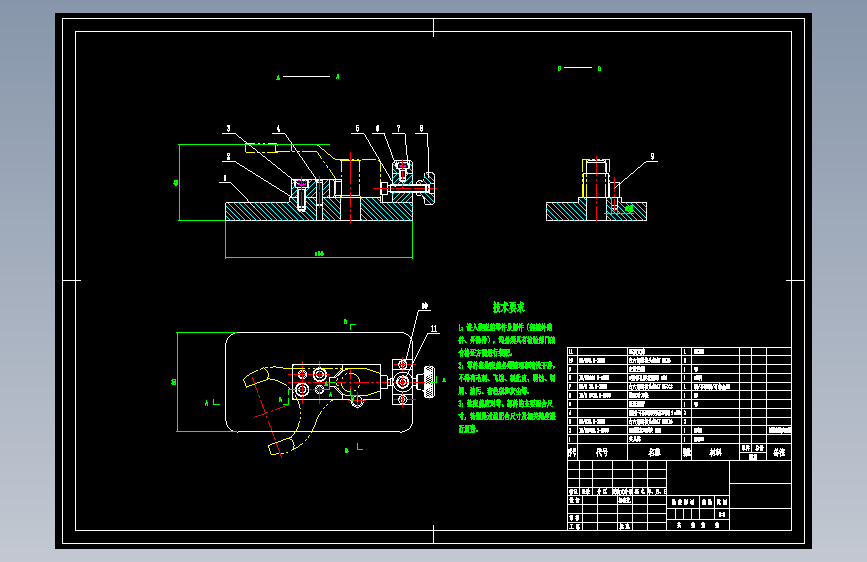The height and width of the screenshot is (562, 867).
Task: Click part balloon number 9 in section B-B
Action: tap(652, 157)
